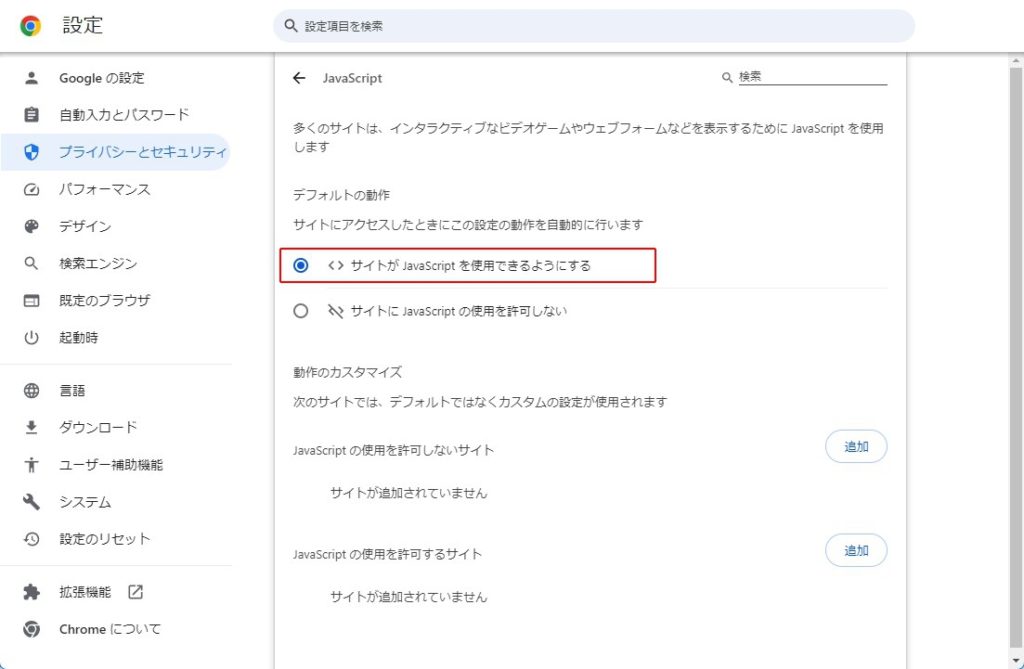Add a site to JavaScript allowed list
The height and width of the screenshot is (669, 1024).
pyautogui.click(x=856, y=551)
